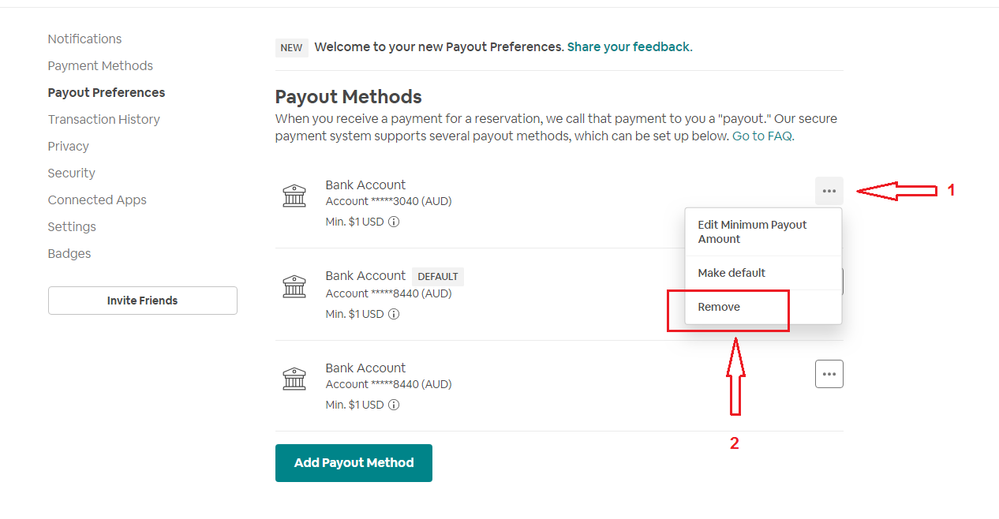Choose Make default in the options menu

click(x=732, y=273)
